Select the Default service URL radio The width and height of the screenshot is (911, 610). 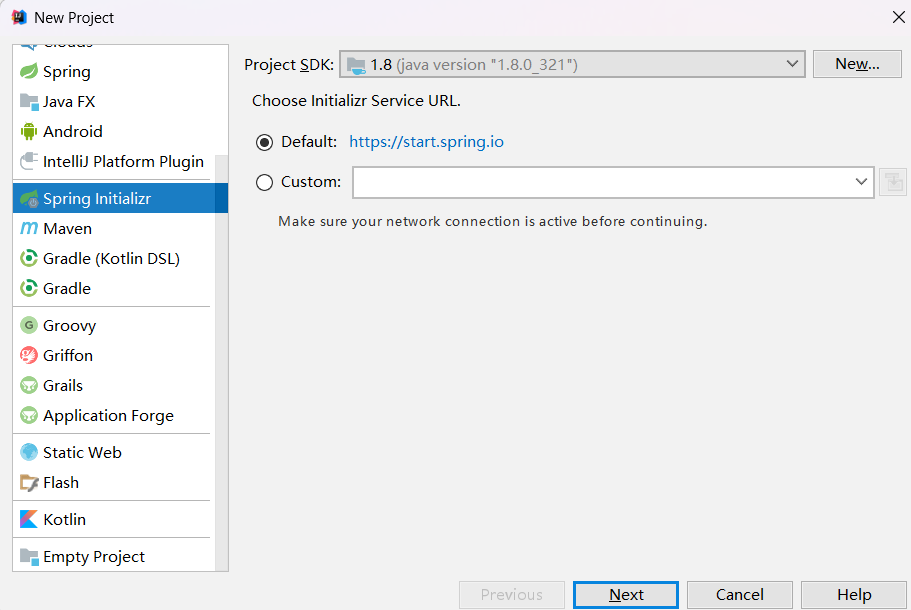(x=264, y=142)
